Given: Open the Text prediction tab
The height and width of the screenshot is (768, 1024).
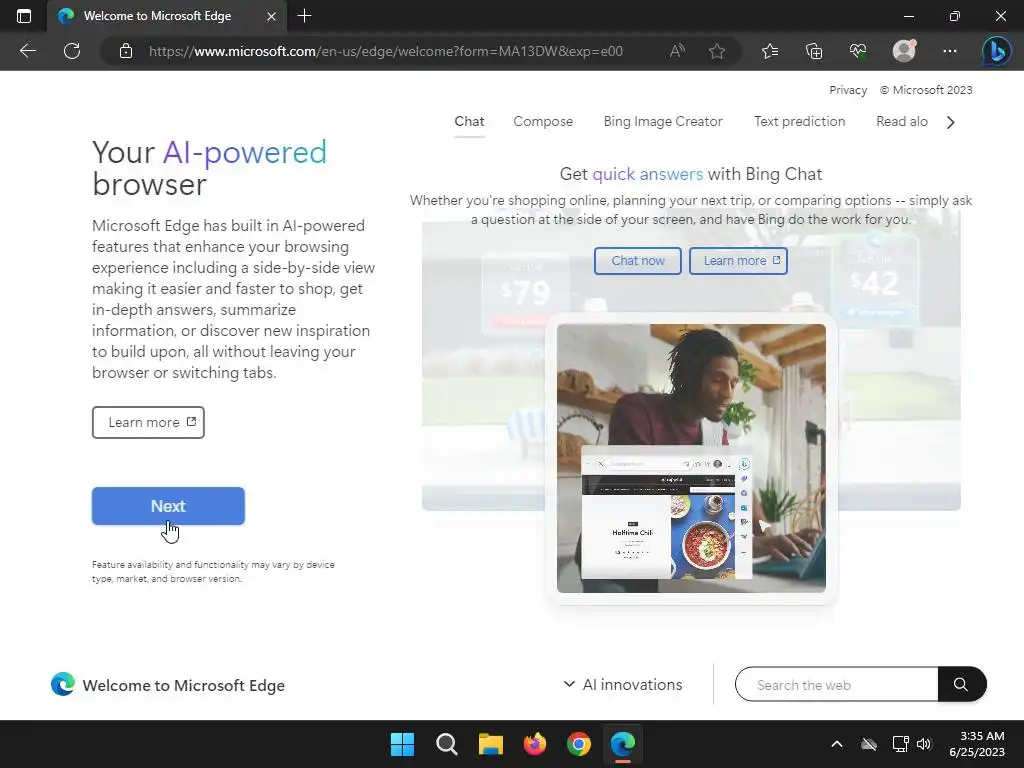Looking at the screenshot, I should [799, 121].
